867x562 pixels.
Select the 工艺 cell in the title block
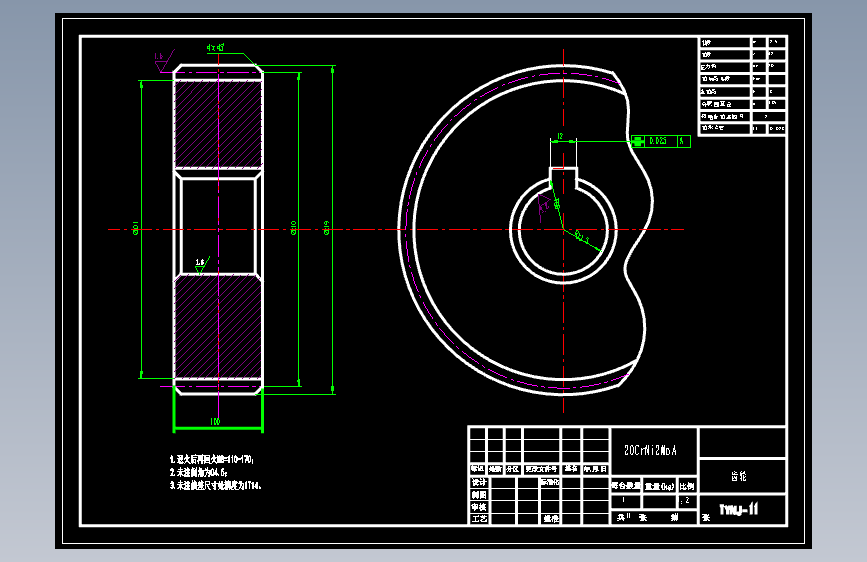[478, 519]
